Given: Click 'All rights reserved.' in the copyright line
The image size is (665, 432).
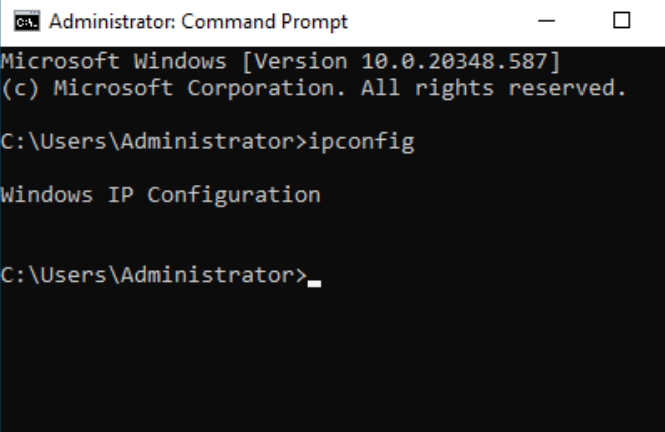Looking at the screenshot, I should point(494,88).
